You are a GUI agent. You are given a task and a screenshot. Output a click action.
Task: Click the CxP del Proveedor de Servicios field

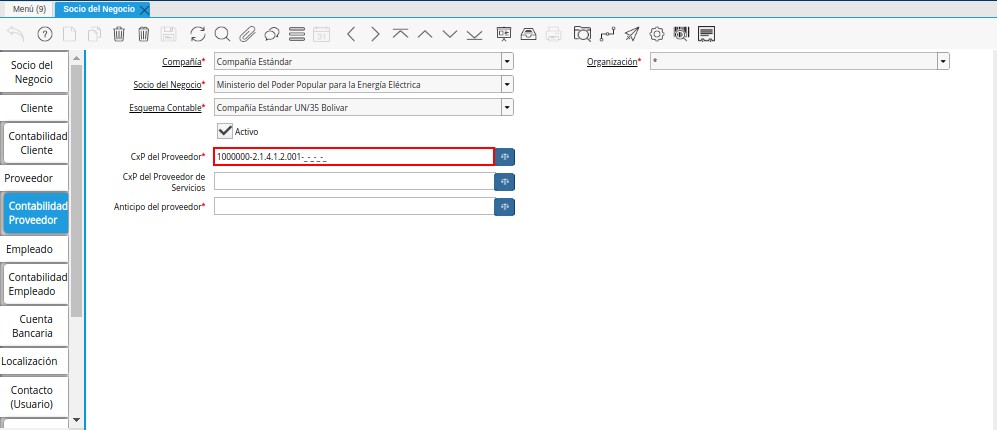[x=354, y=181]
